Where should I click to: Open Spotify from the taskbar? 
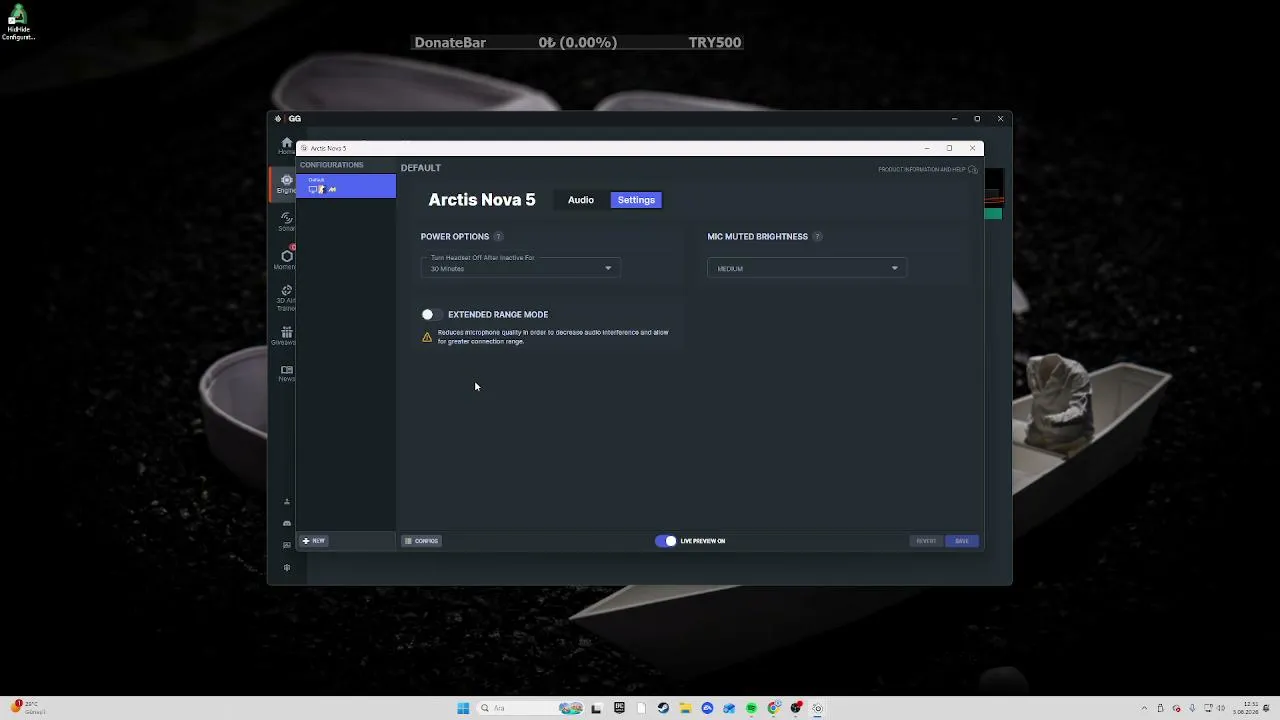(x=751, y=708)
